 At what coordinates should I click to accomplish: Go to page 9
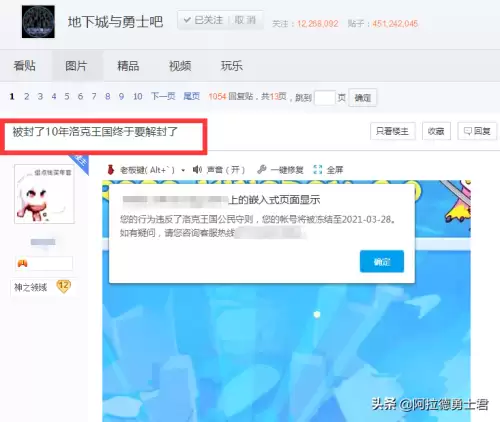point(121,97)
